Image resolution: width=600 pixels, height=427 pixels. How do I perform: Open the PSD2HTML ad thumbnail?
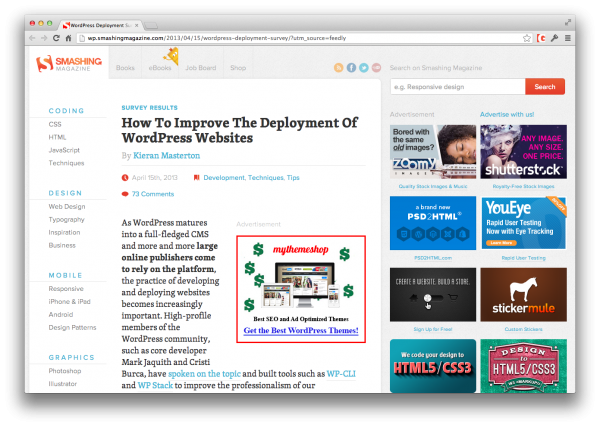[x=433, y=223]
